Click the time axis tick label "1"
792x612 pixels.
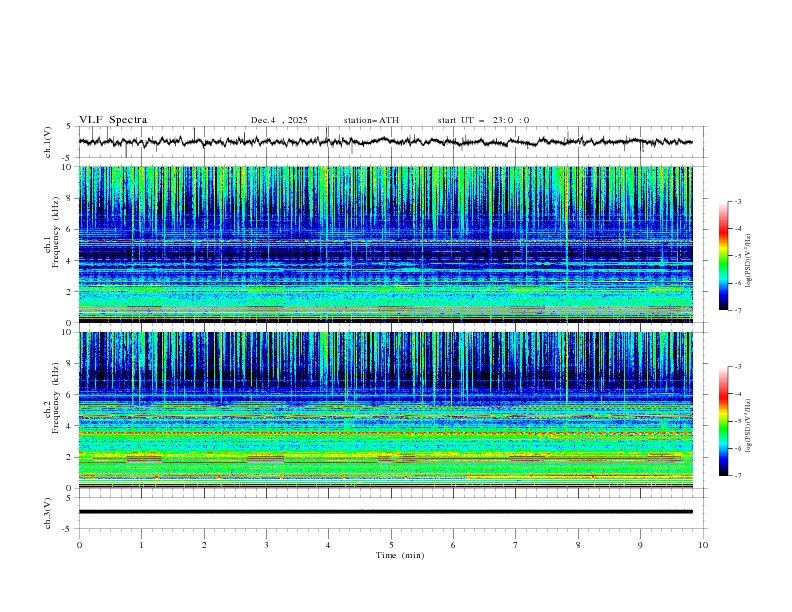coord(141,545)
